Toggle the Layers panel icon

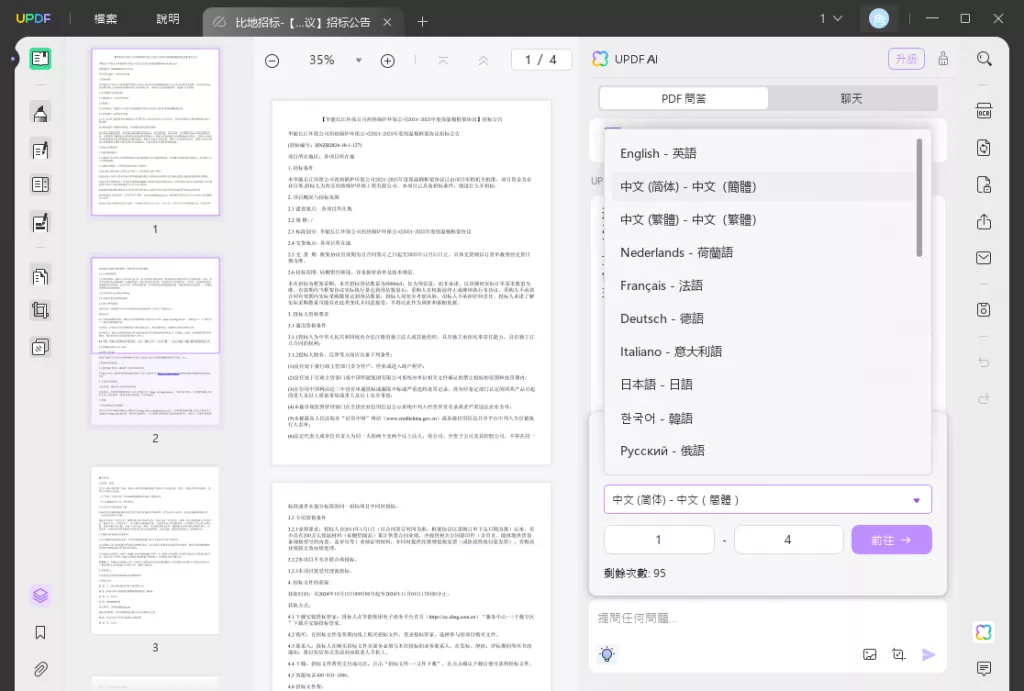(x=40, y=596)
